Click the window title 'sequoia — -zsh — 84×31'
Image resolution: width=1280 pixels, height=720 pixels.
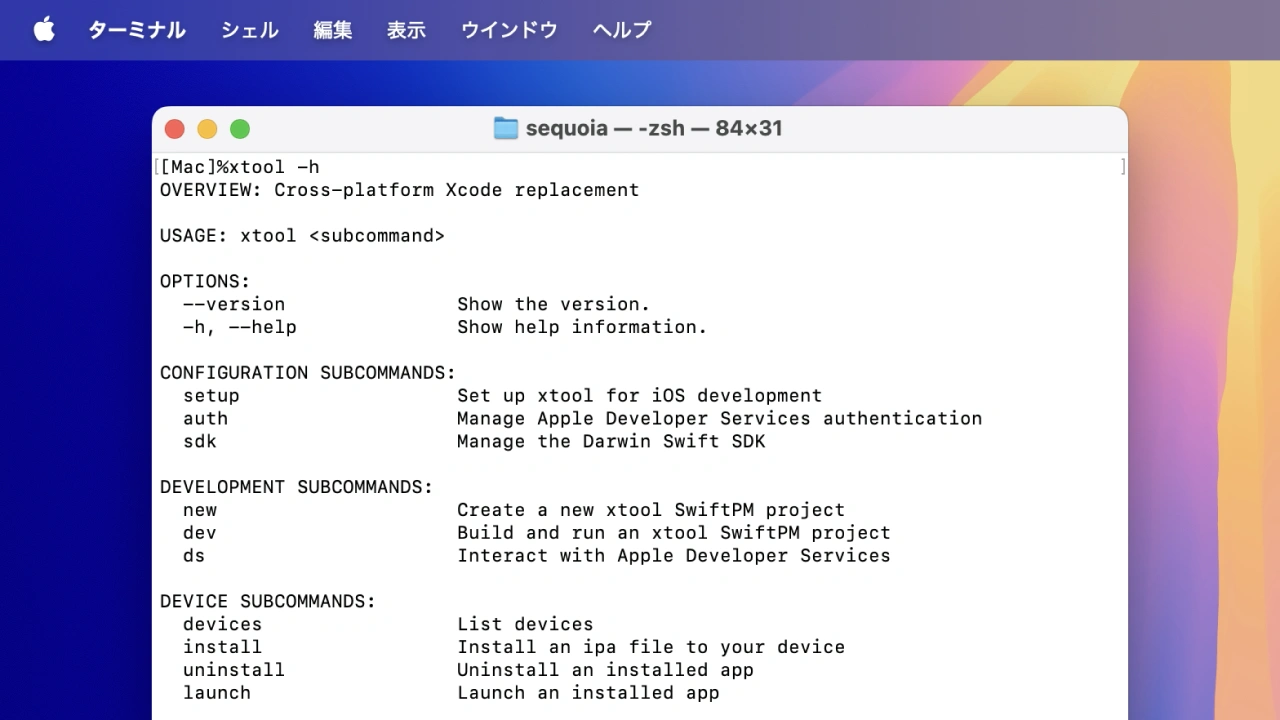tap(654, 129)
